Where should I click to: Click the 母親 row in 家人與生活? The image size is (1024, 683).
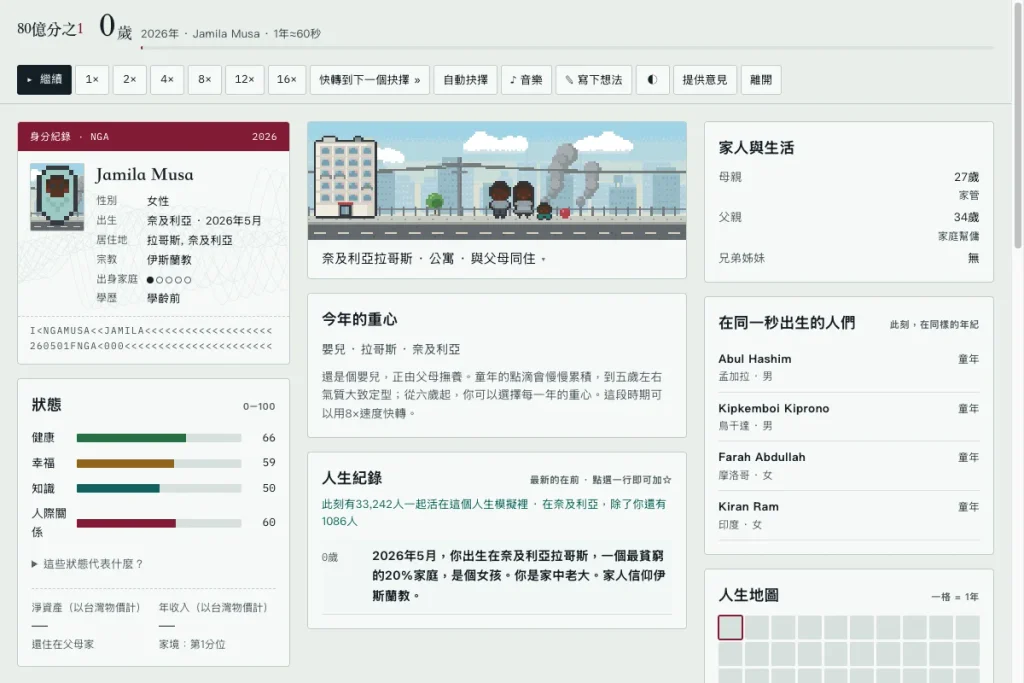pyautogui.click(x=848, y=185)
